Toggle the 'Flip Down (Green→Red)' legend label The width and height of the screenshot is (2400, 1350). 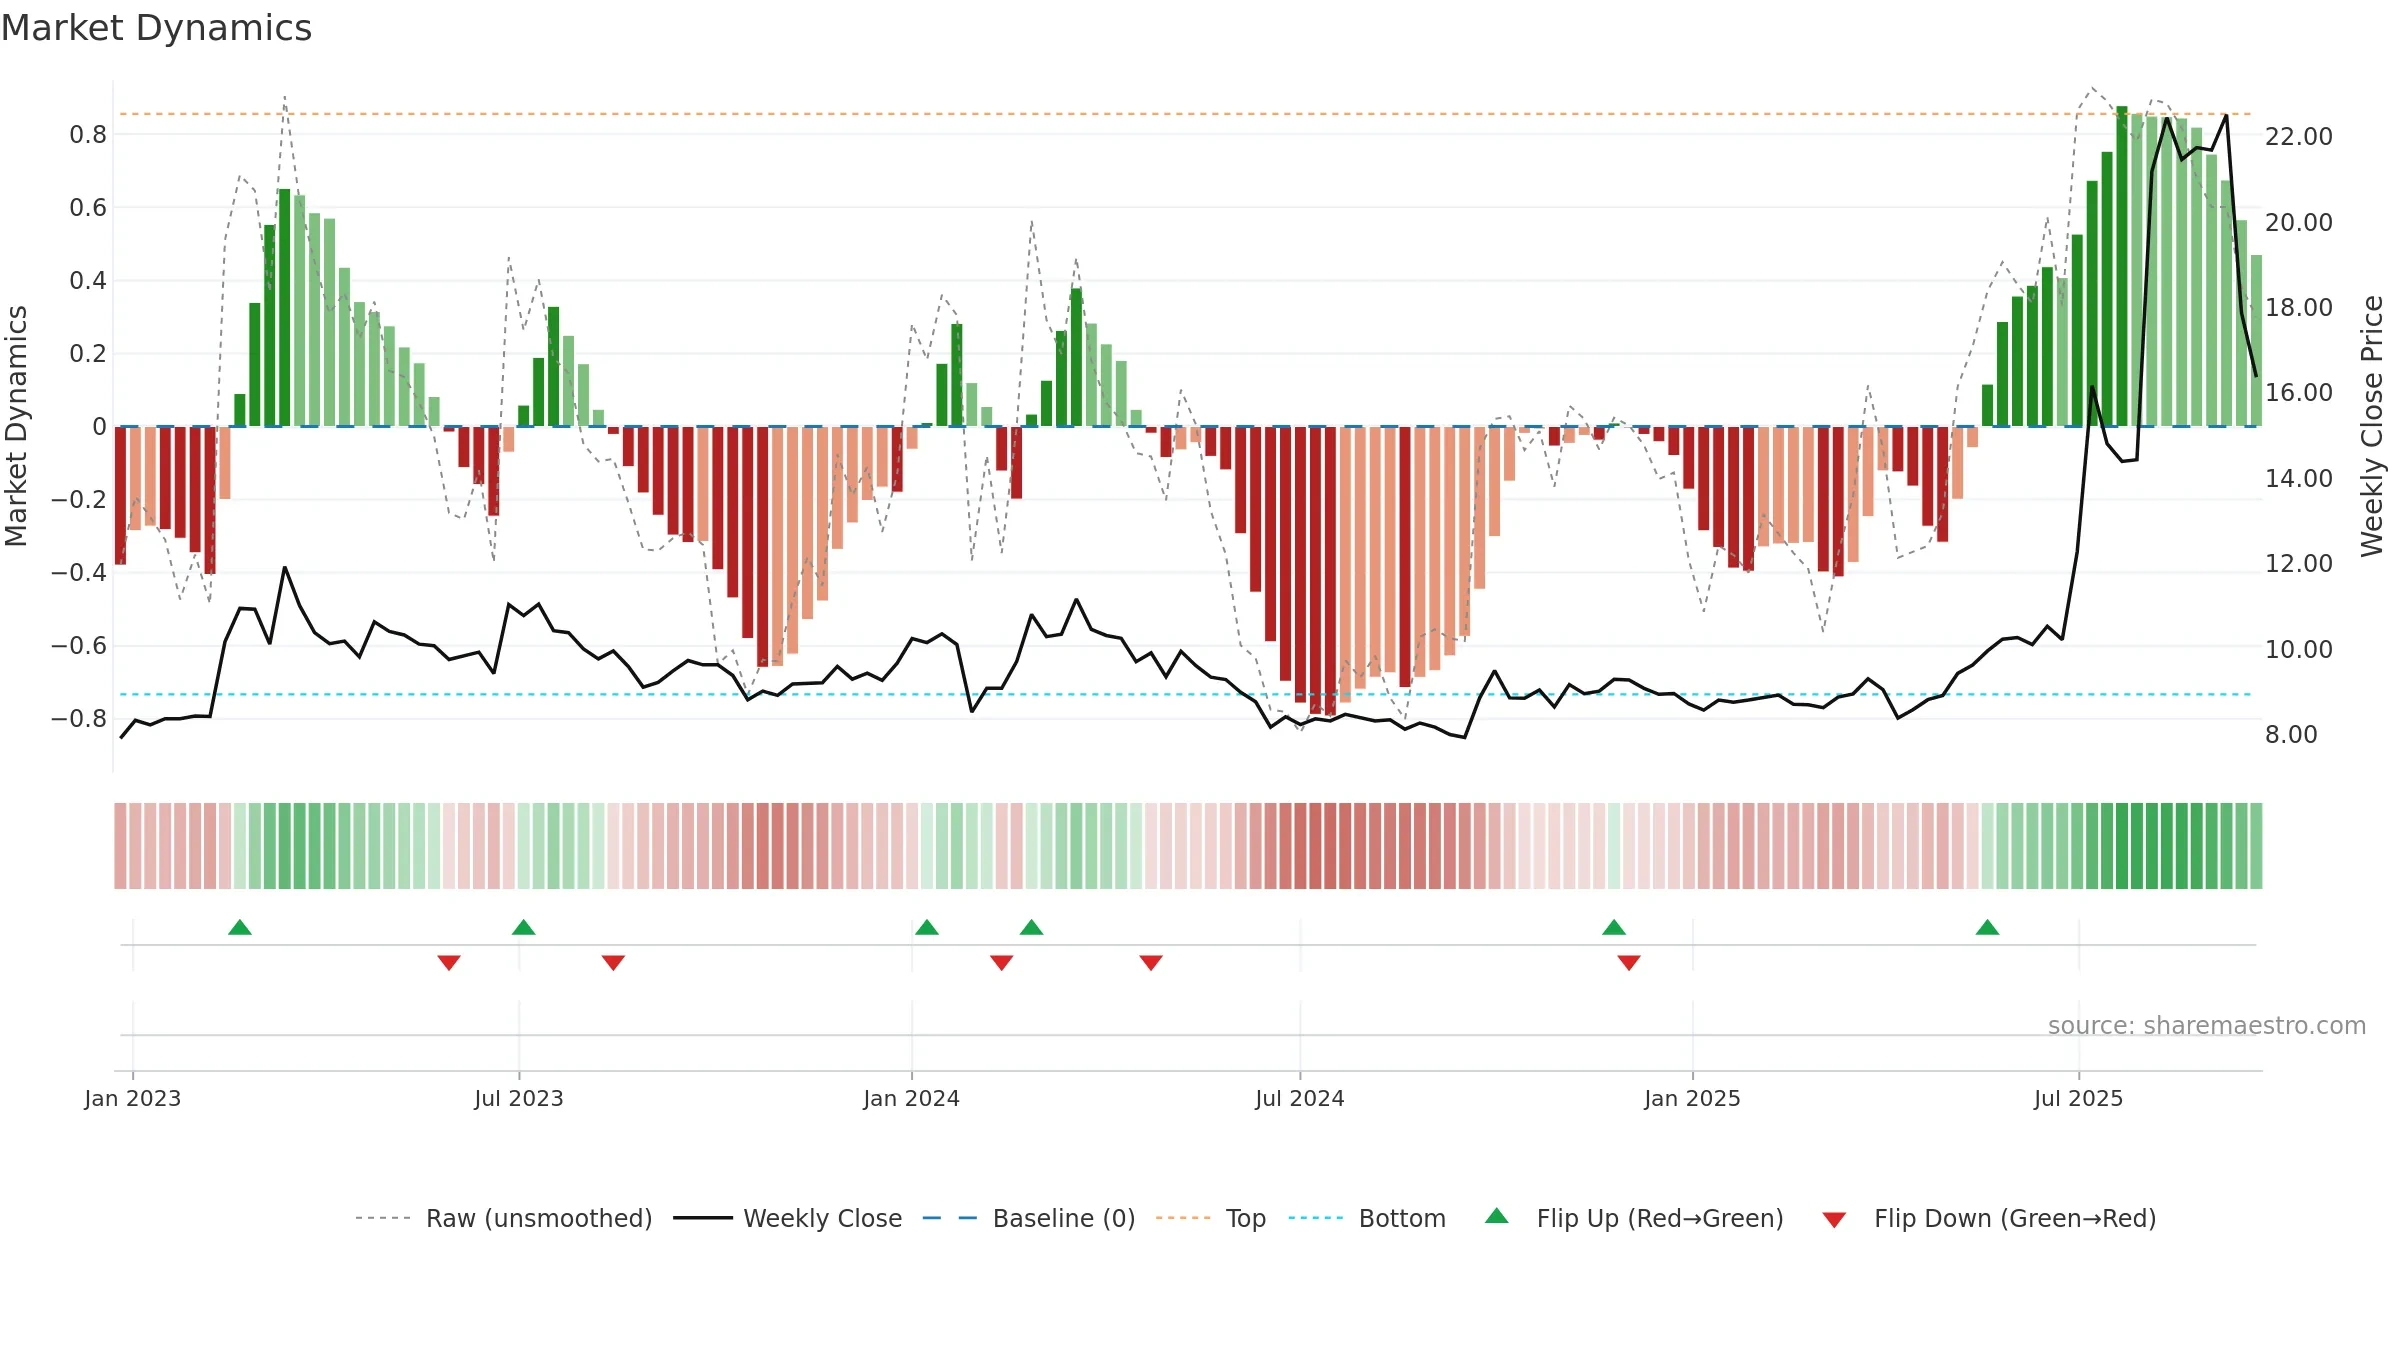click(2015, 1218)
